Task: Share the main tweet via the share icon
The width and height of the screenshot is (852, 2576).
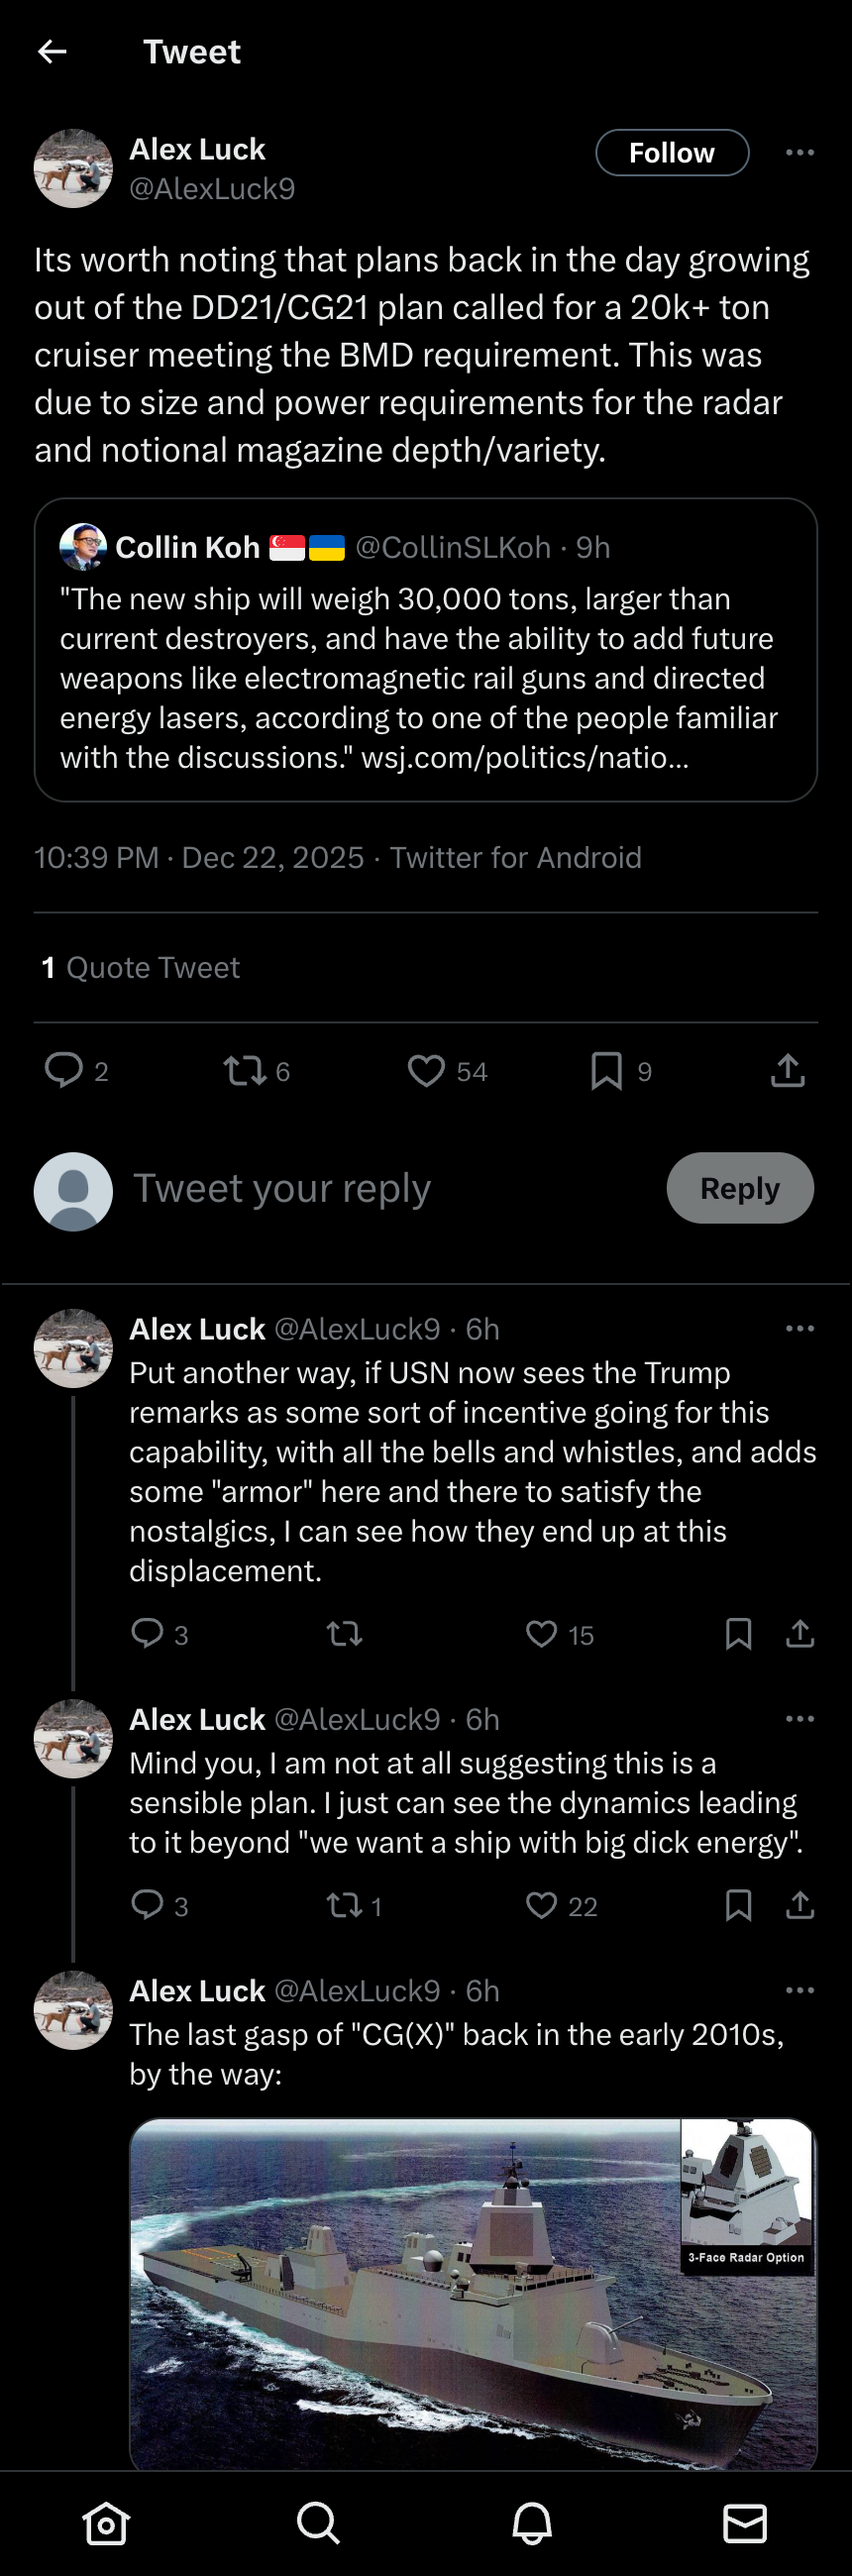Action: click(788, 1070)
